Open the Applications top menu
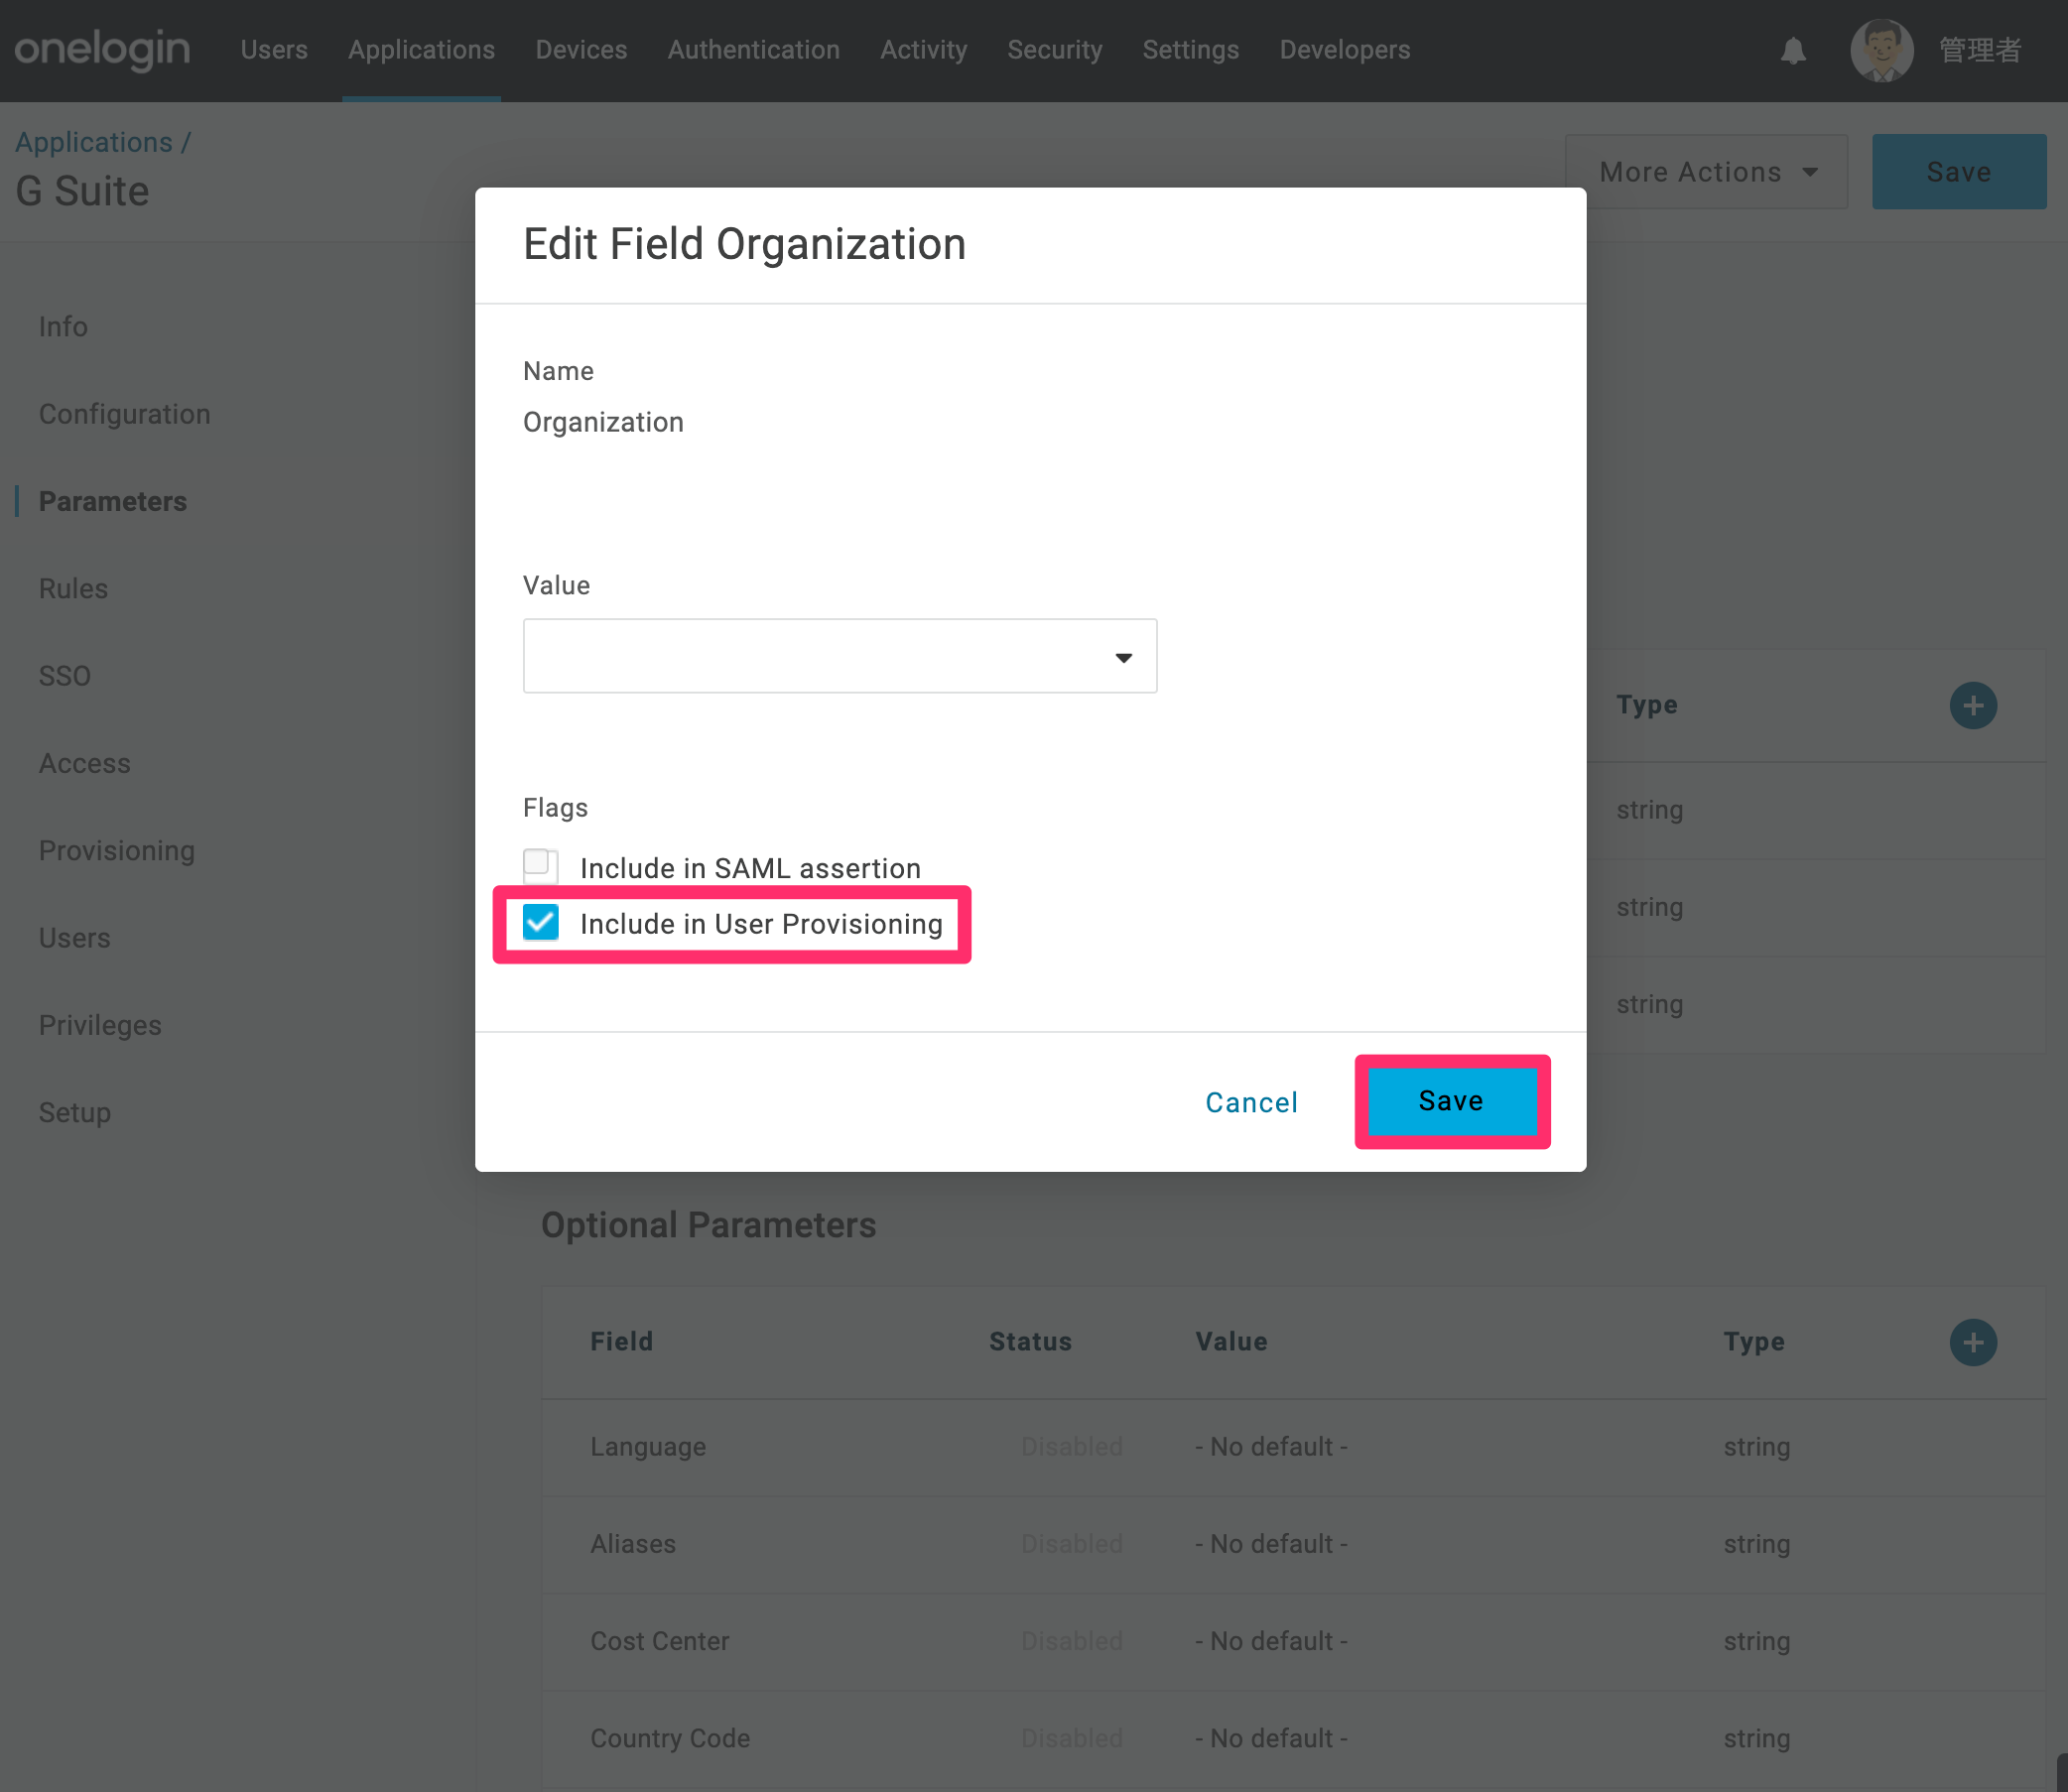 tap(421, 49)
